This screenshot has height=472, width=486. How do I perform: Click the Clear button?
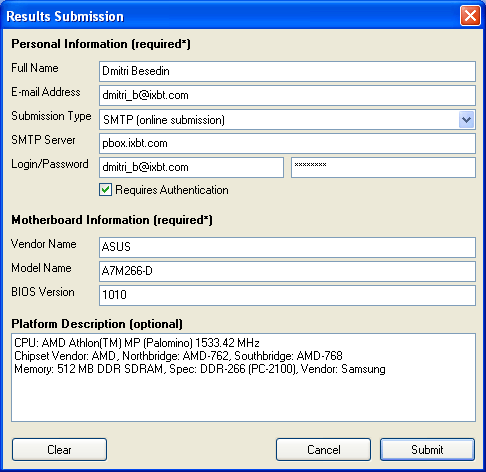coord(59,450)
